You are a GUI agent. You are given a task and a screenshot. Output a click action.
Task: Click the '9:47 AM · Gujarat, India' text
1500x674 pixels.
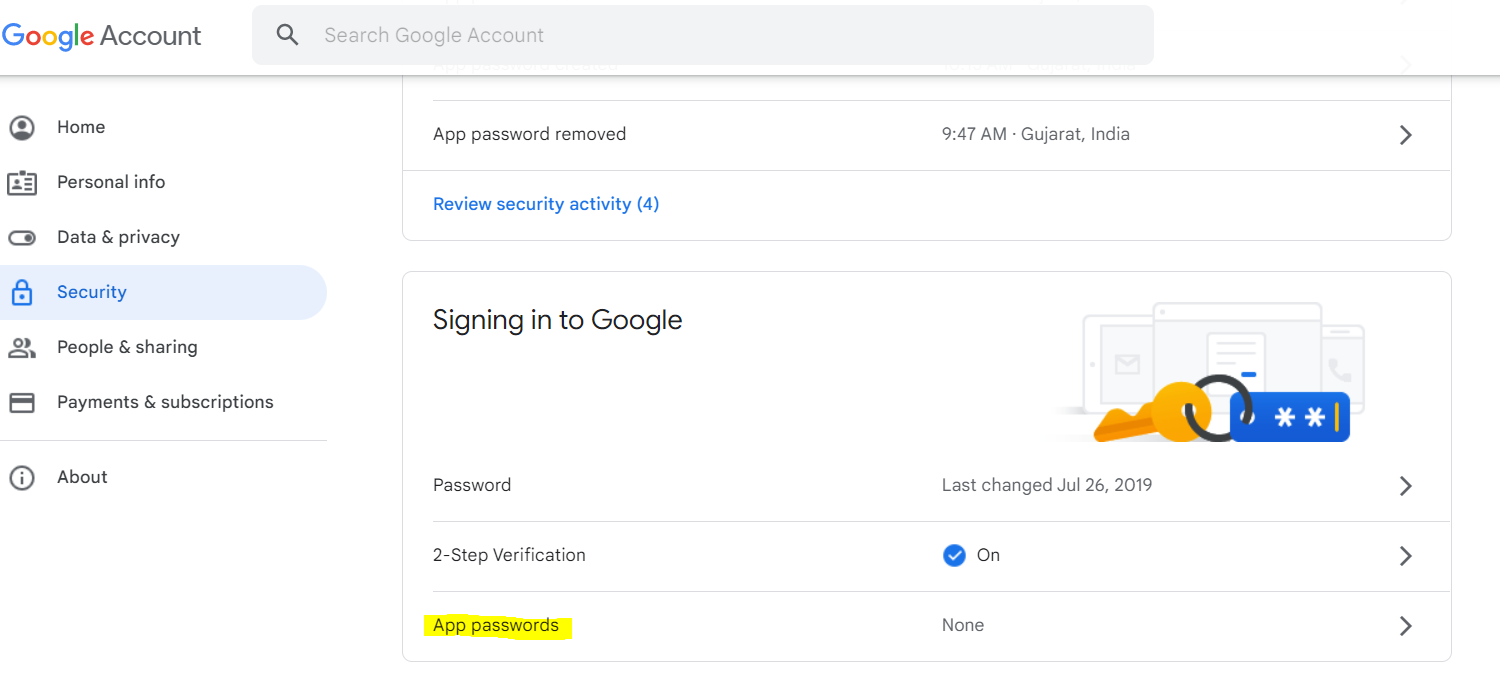pos(1036,134)
